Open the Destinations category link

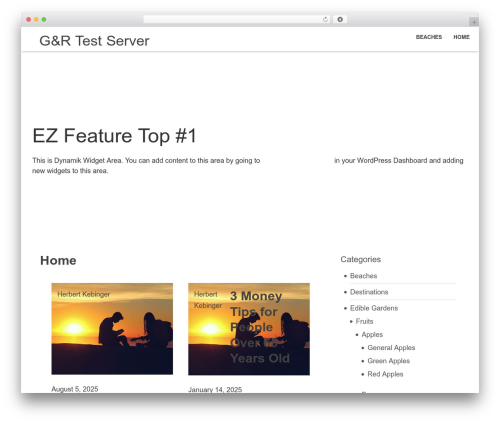(x=369, y=292)
